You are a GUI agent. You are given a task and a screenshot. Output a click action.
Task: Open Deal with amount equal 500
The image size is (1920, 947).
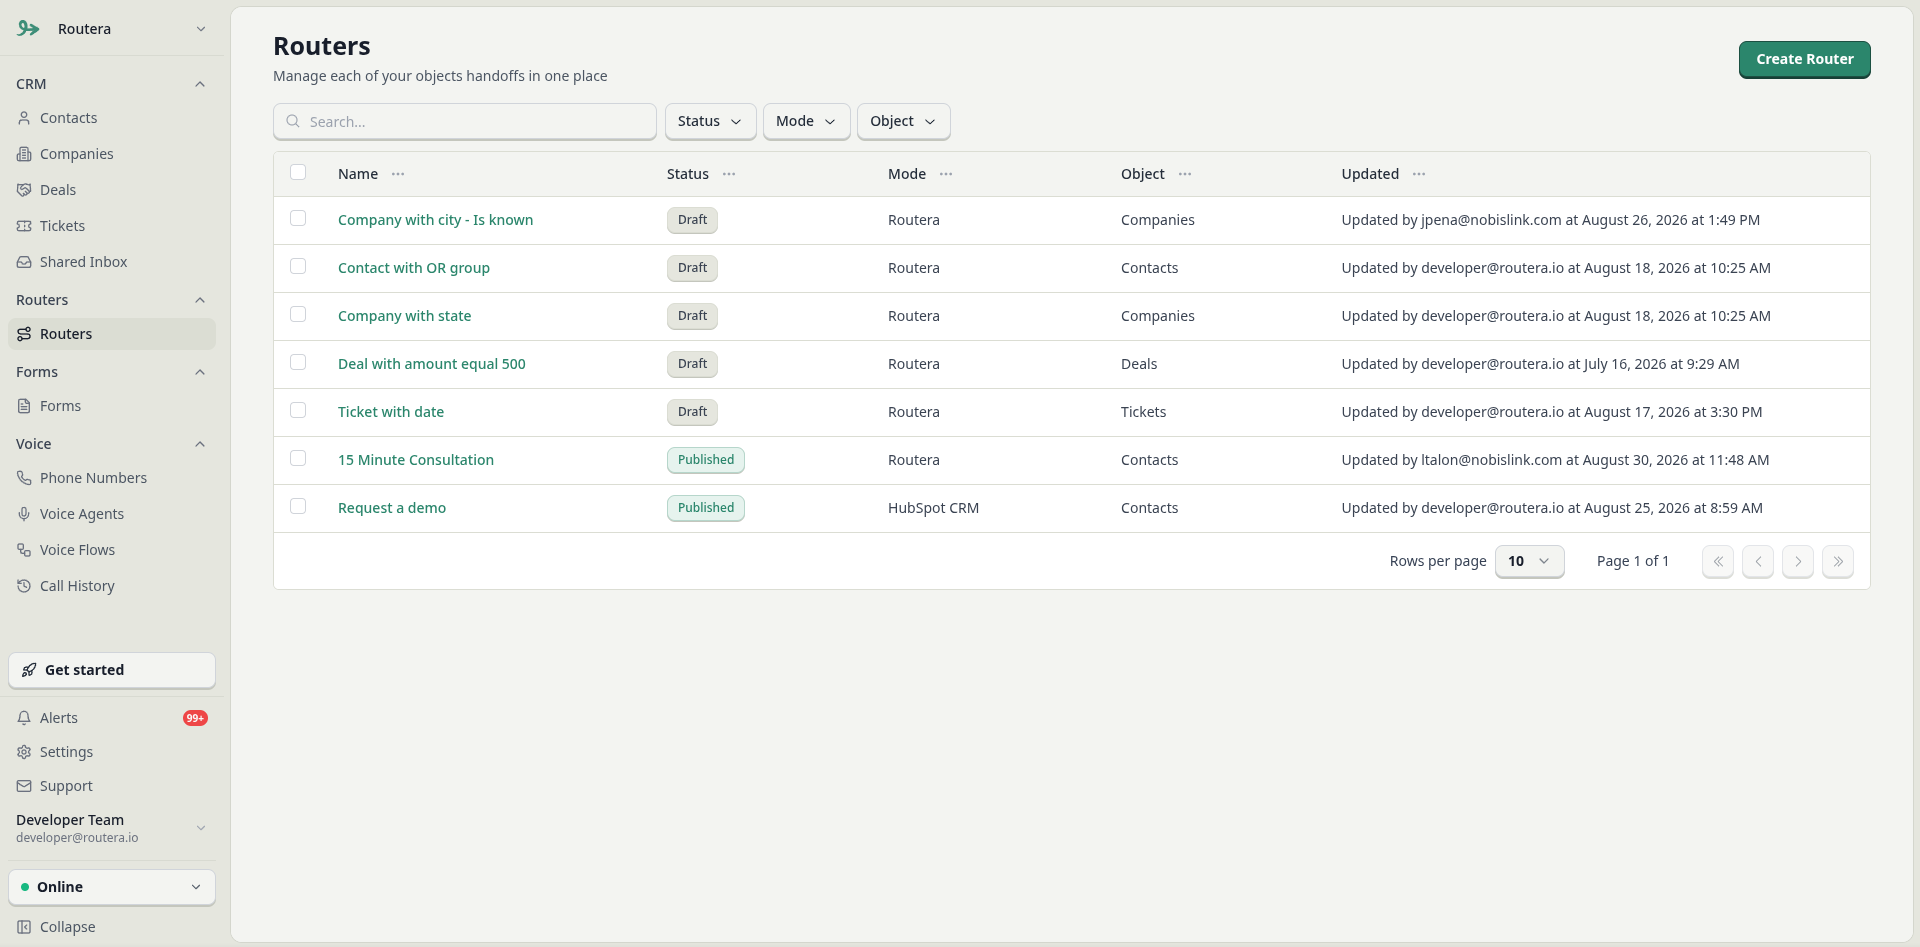[432, 364]
